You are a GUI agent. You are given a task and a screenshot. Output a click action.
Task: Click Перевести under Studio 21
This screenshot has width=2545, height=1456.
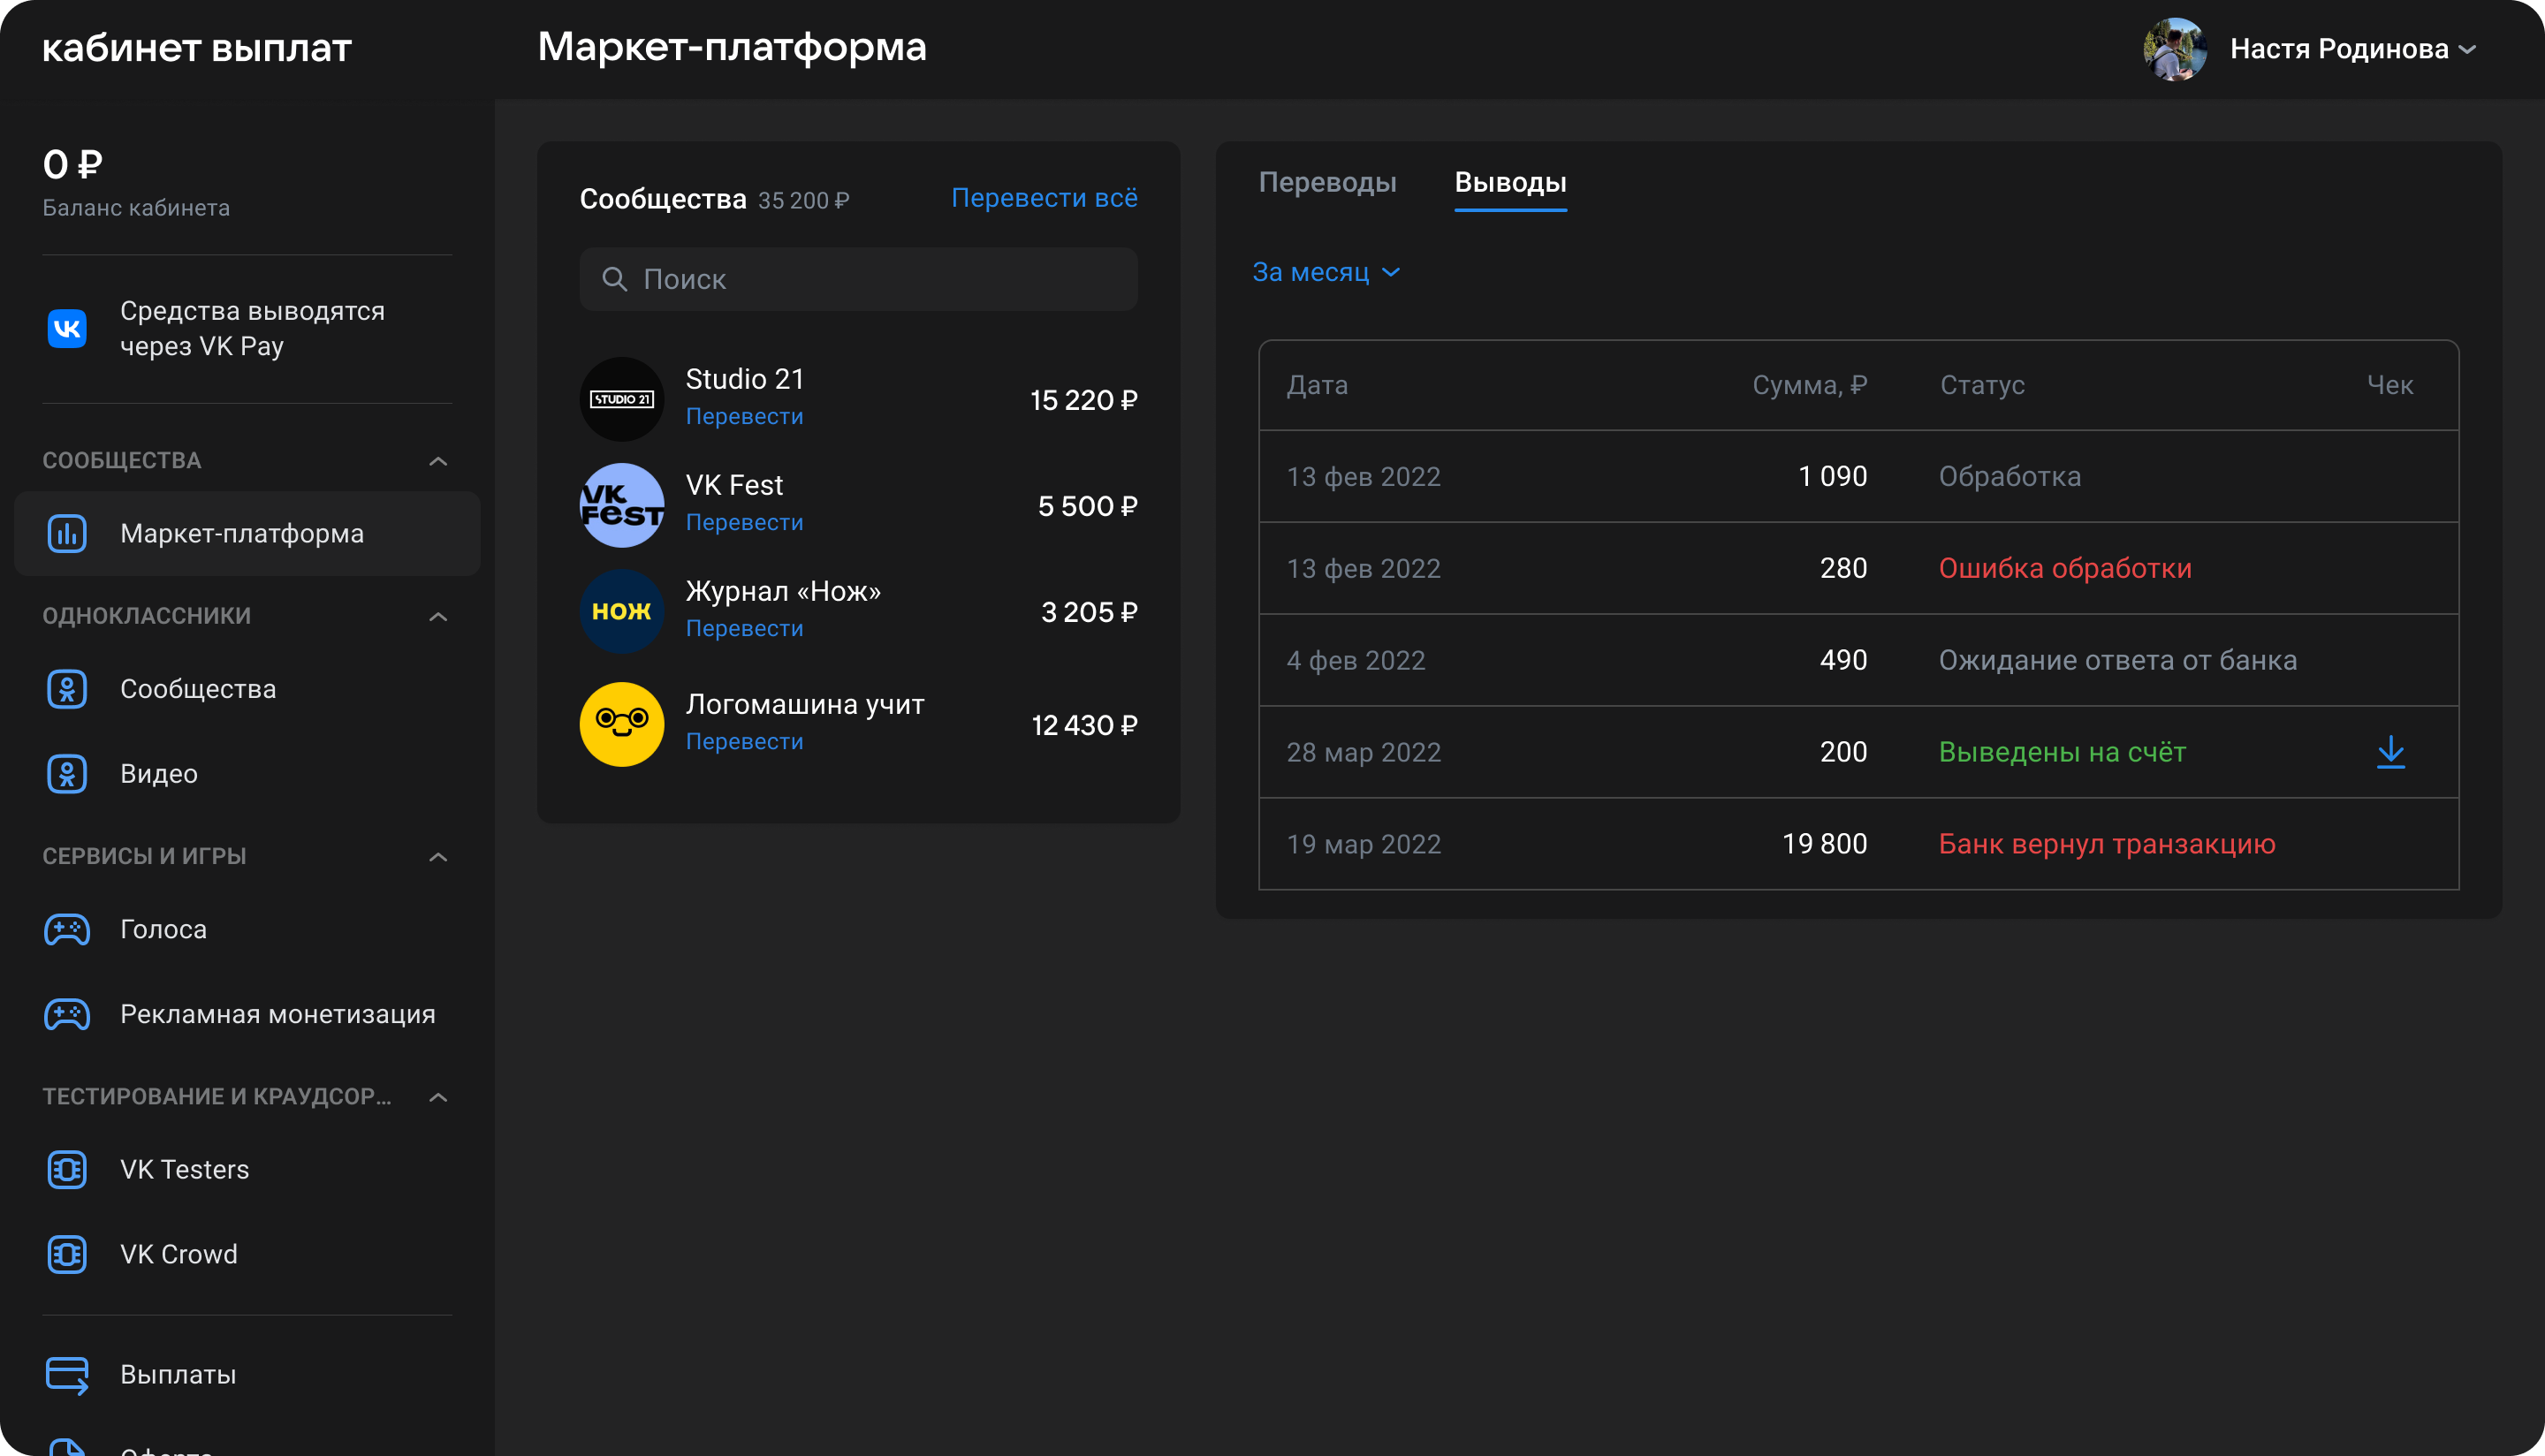[x=744, y=416]
